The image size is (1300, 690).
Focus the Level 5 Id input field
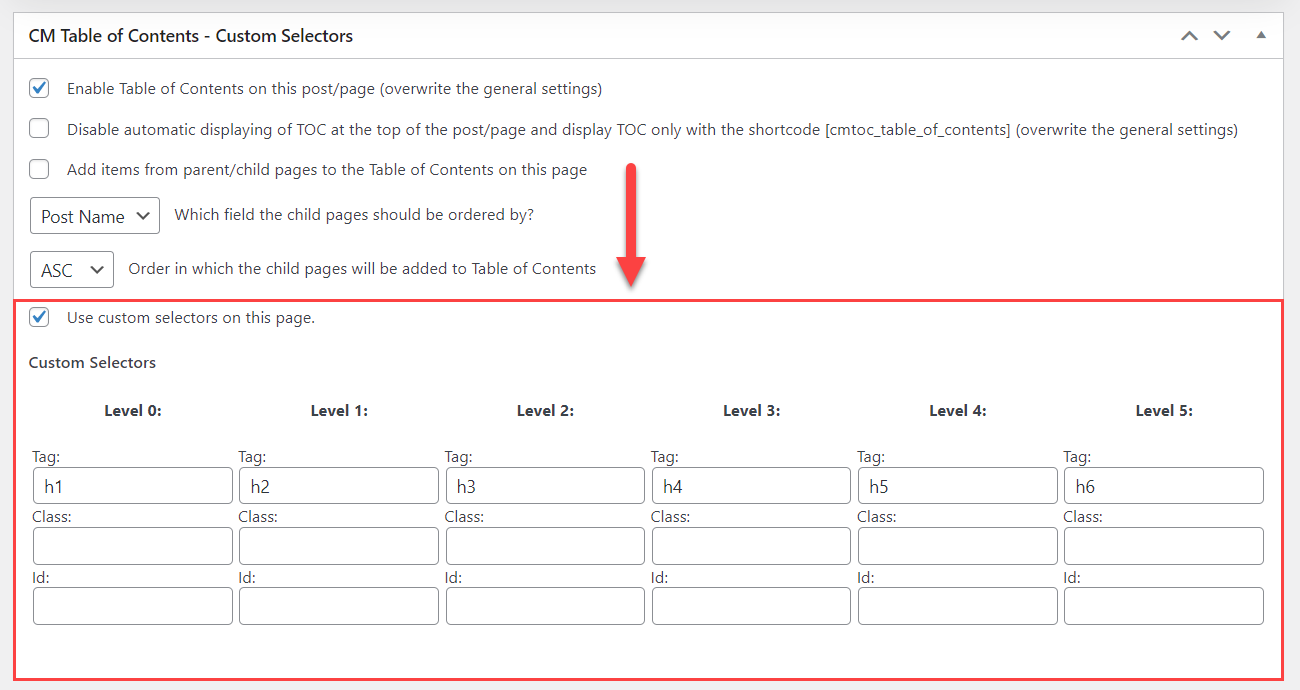coord(1164,606)
